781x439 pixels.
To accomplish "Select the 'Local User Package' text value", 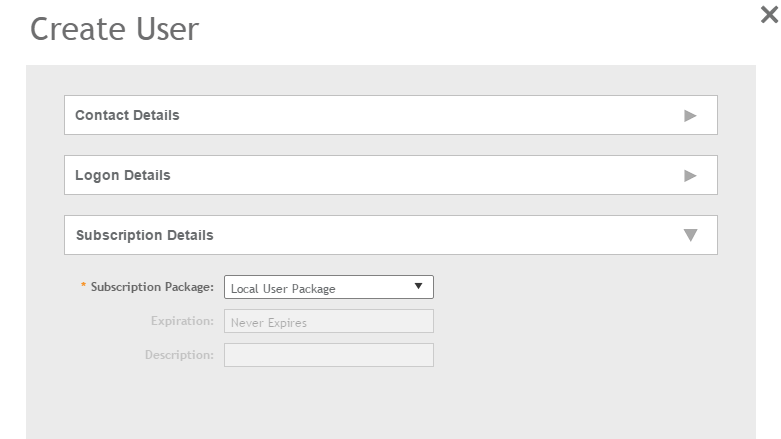I will (x=283, y=289).
